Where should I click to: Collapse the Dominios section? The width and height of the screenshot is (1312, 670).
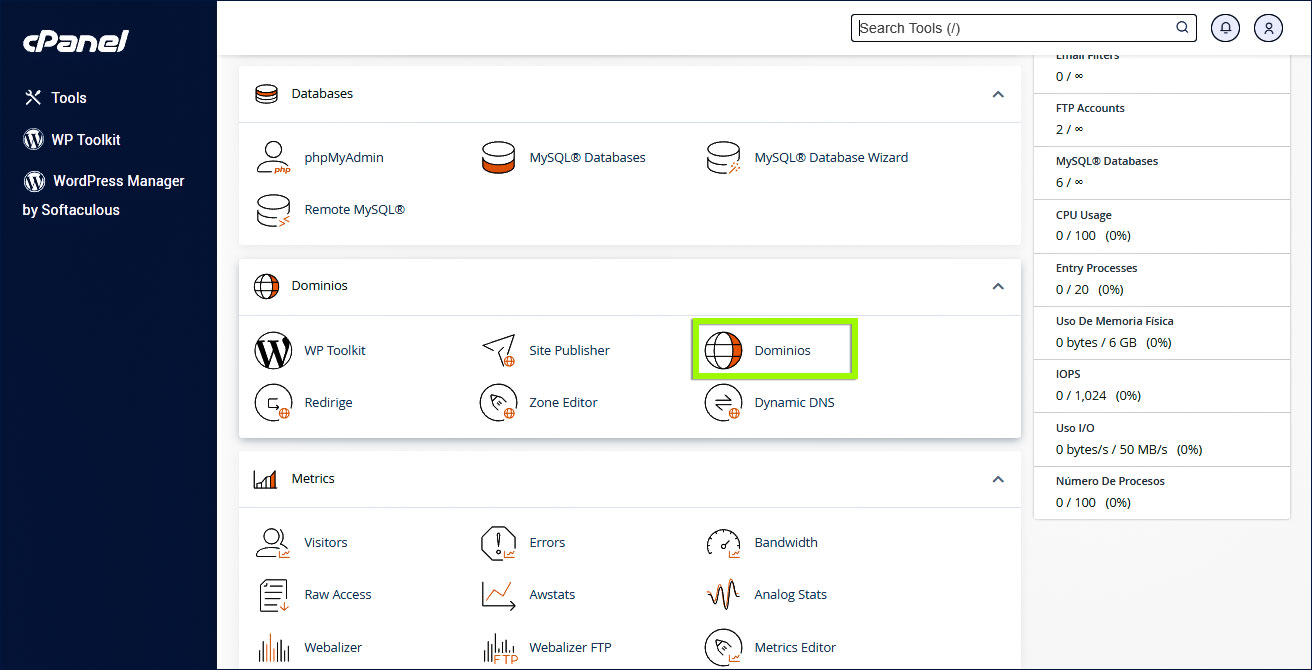[x=997, y=286]
